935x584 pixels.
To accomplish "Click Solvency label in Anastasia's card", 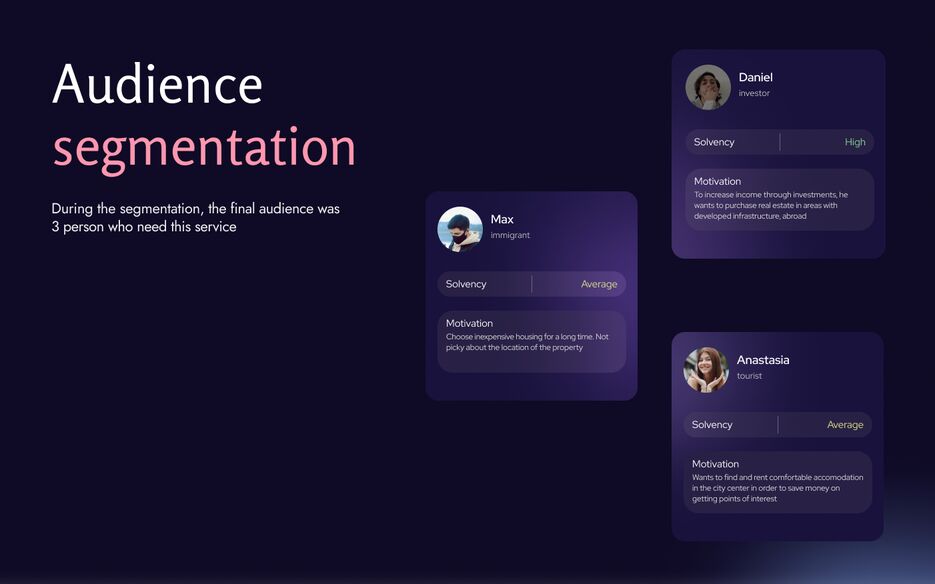I will (712, 425).
